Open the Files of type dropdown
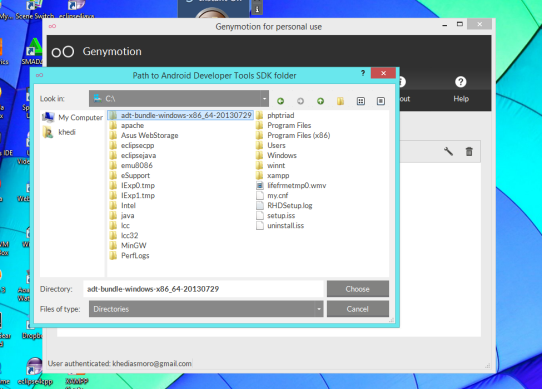 (206, 309)
